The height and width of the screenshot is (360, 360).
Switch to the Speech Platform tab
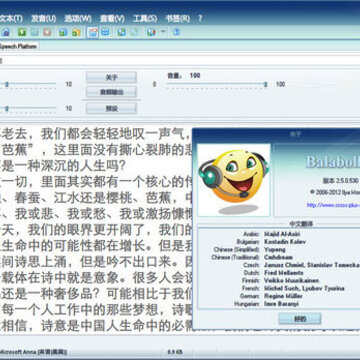[18, 46]
